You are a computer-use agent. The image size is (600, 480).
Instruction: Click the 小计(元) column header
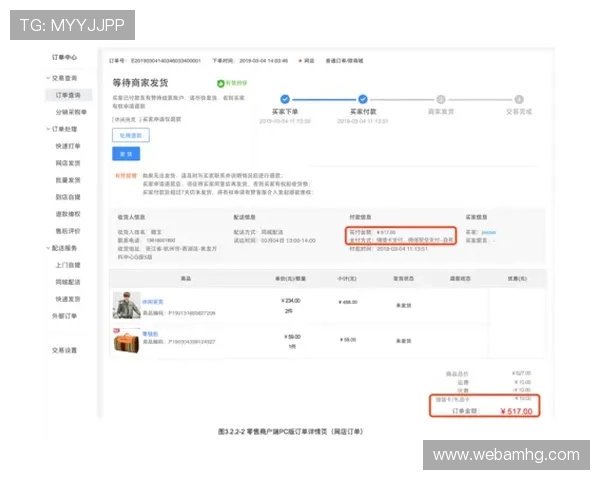click(x=347, y=278)
